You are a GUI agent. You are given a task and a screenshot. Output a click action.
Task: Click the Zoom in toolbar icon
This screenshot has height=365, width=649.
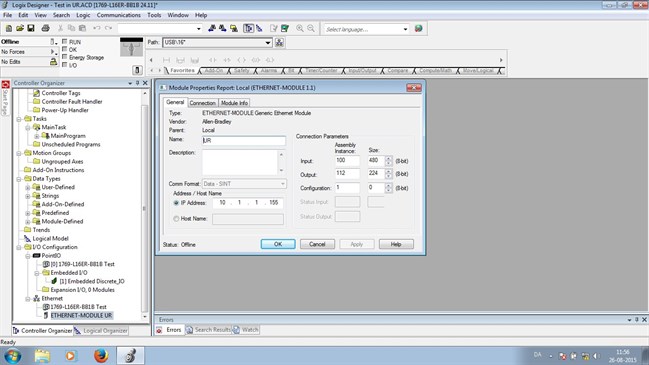[x=300, y=28]
